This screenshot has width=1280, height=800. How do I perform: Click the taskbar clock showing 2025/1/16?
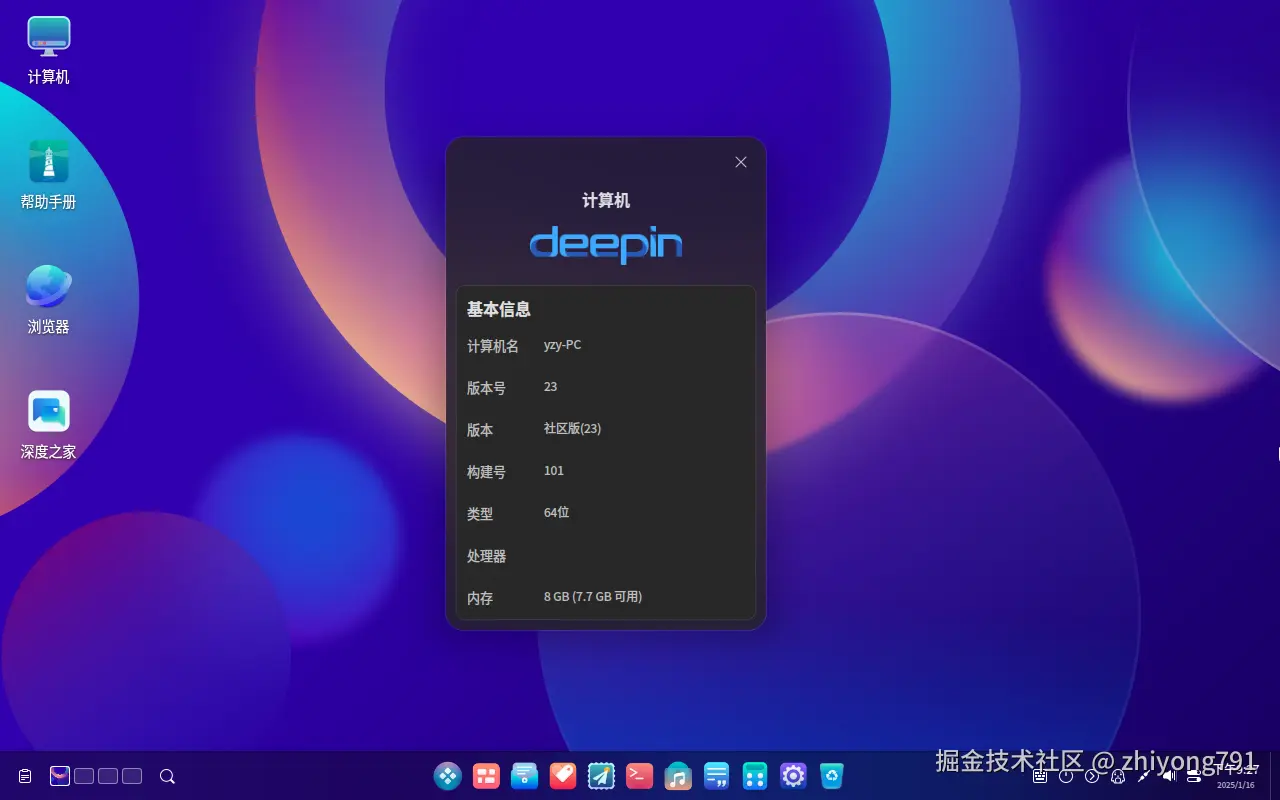1236,776
